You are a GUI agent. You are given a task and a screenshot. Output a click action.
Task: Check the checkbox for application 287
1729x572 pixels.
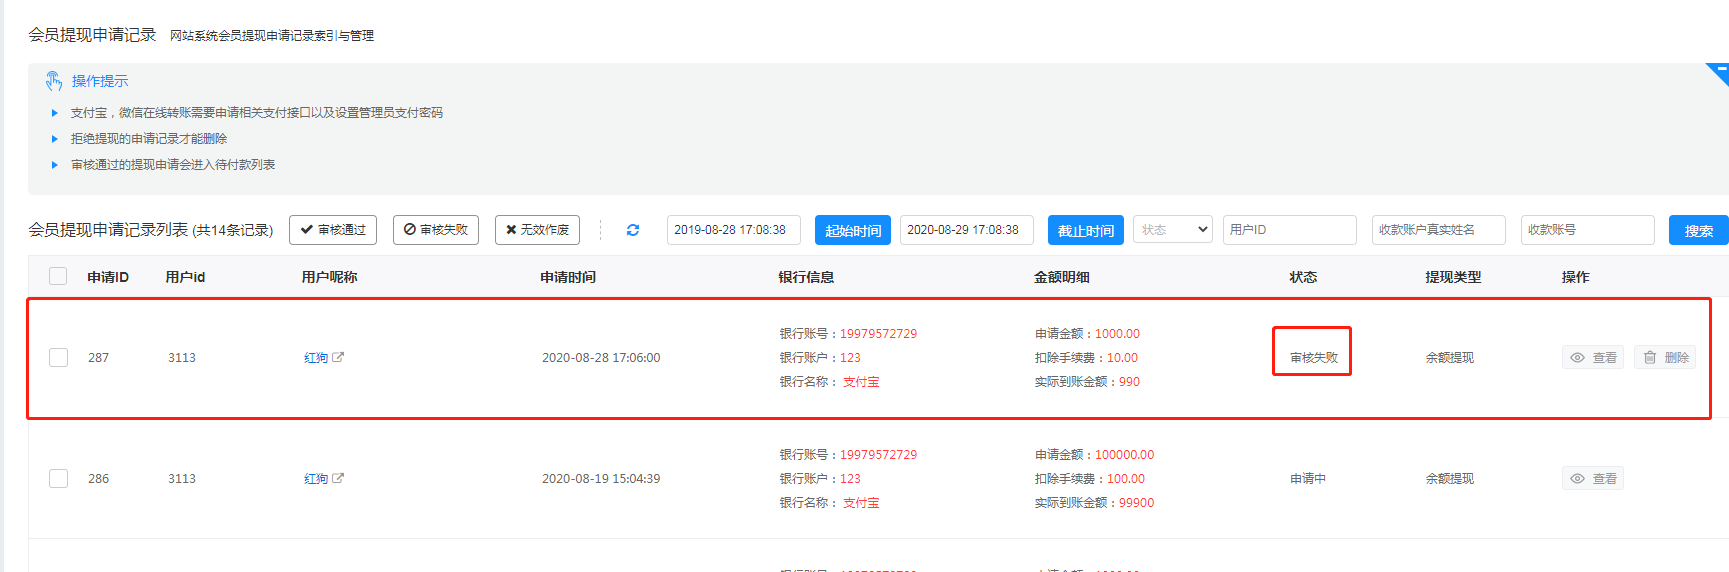(59, 357)
